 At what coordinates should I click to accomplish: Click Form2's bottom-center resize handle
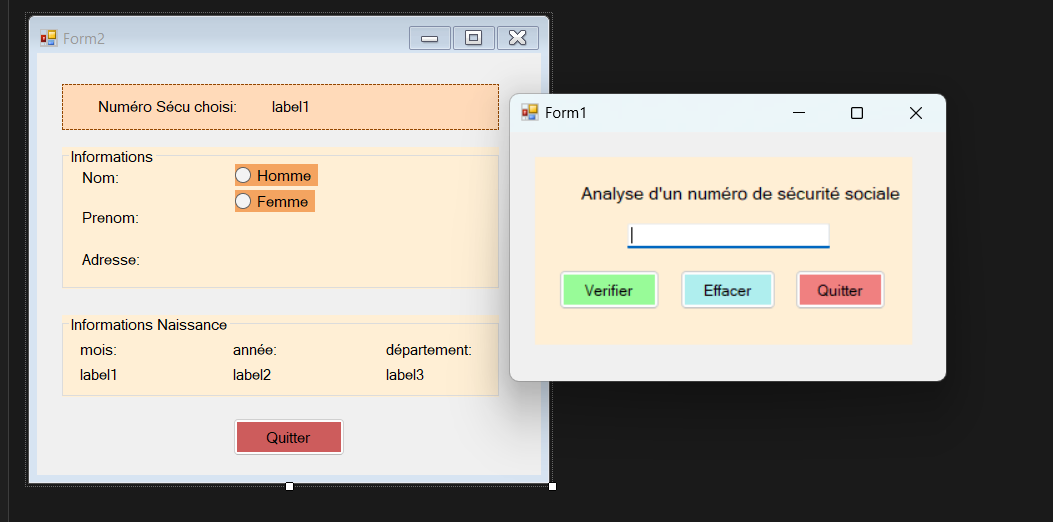click(289, 486)
